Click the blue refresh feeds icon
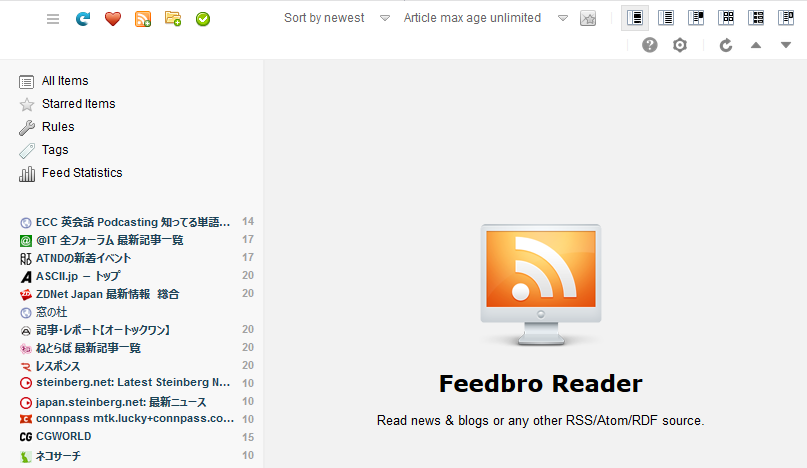 point(82,19)
